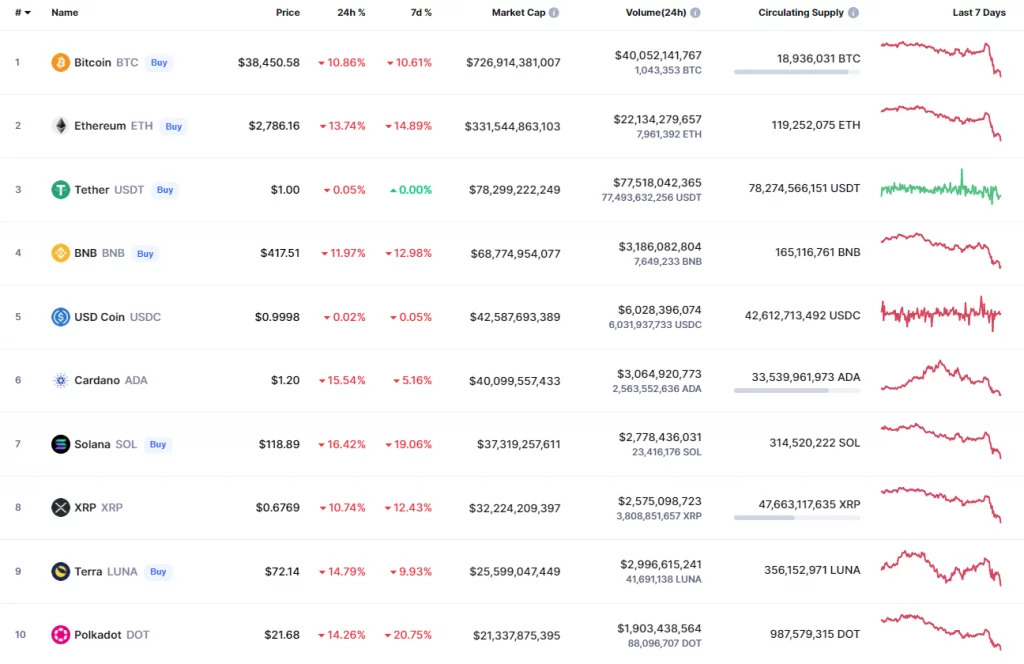Screen dimensions: 1024x664
Task: Click the Solana coin logo
Action: 59,444
